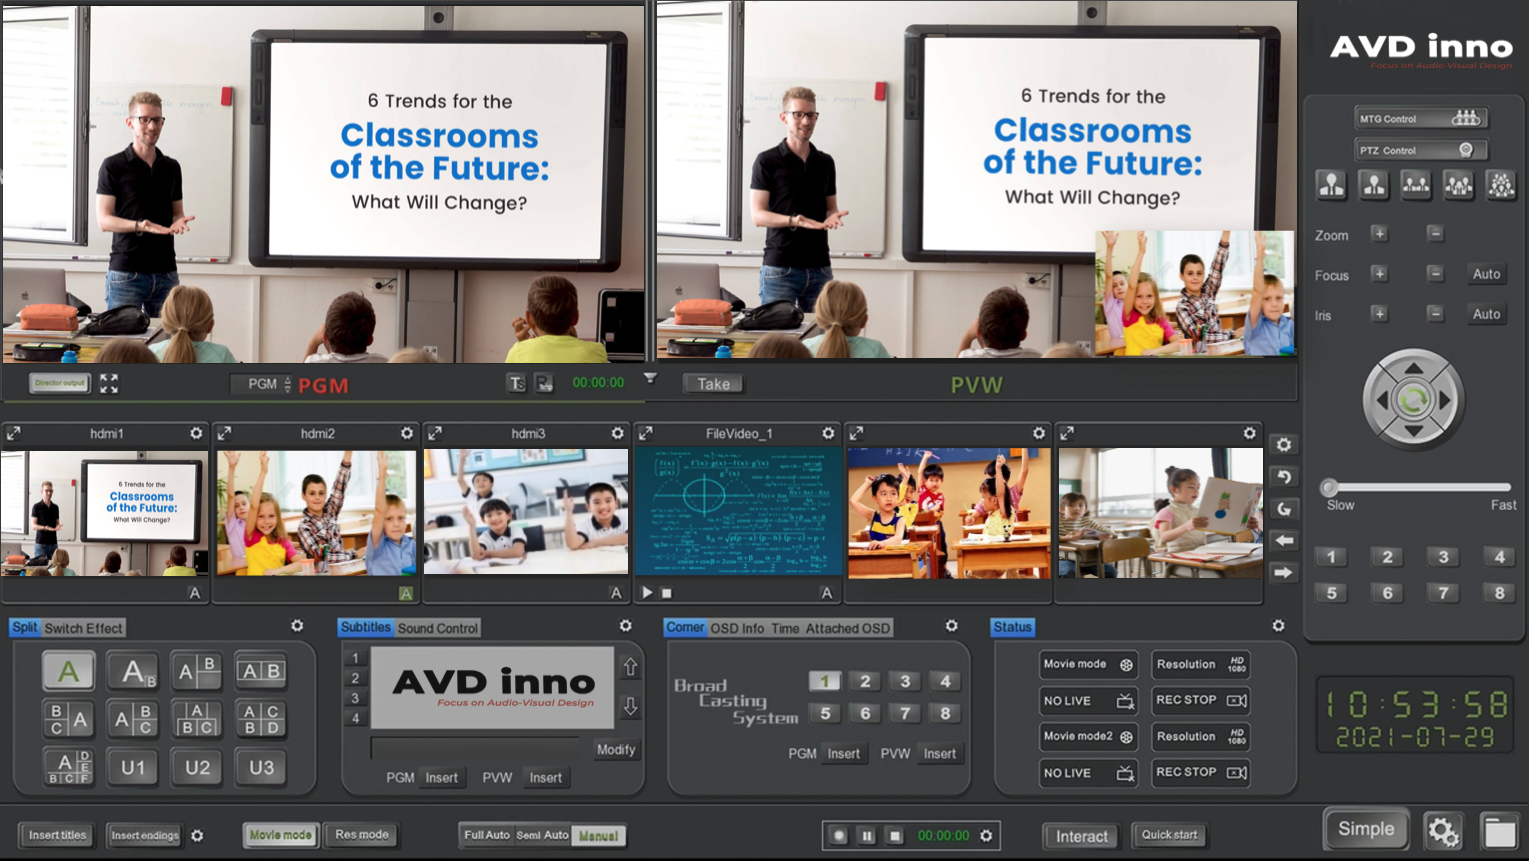Click the Ts title icon under PGM

pos(516,383)
